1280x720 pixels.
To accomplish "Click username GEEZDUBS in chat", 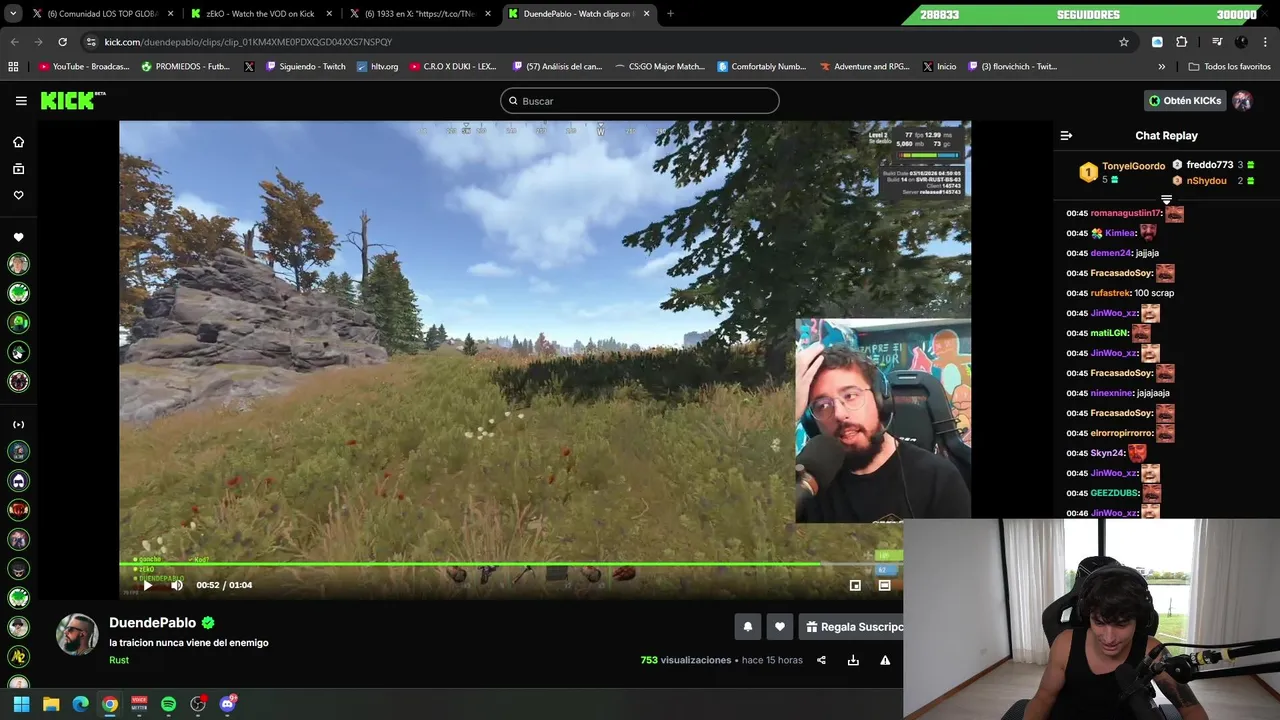I will (x=1114, y=493).
